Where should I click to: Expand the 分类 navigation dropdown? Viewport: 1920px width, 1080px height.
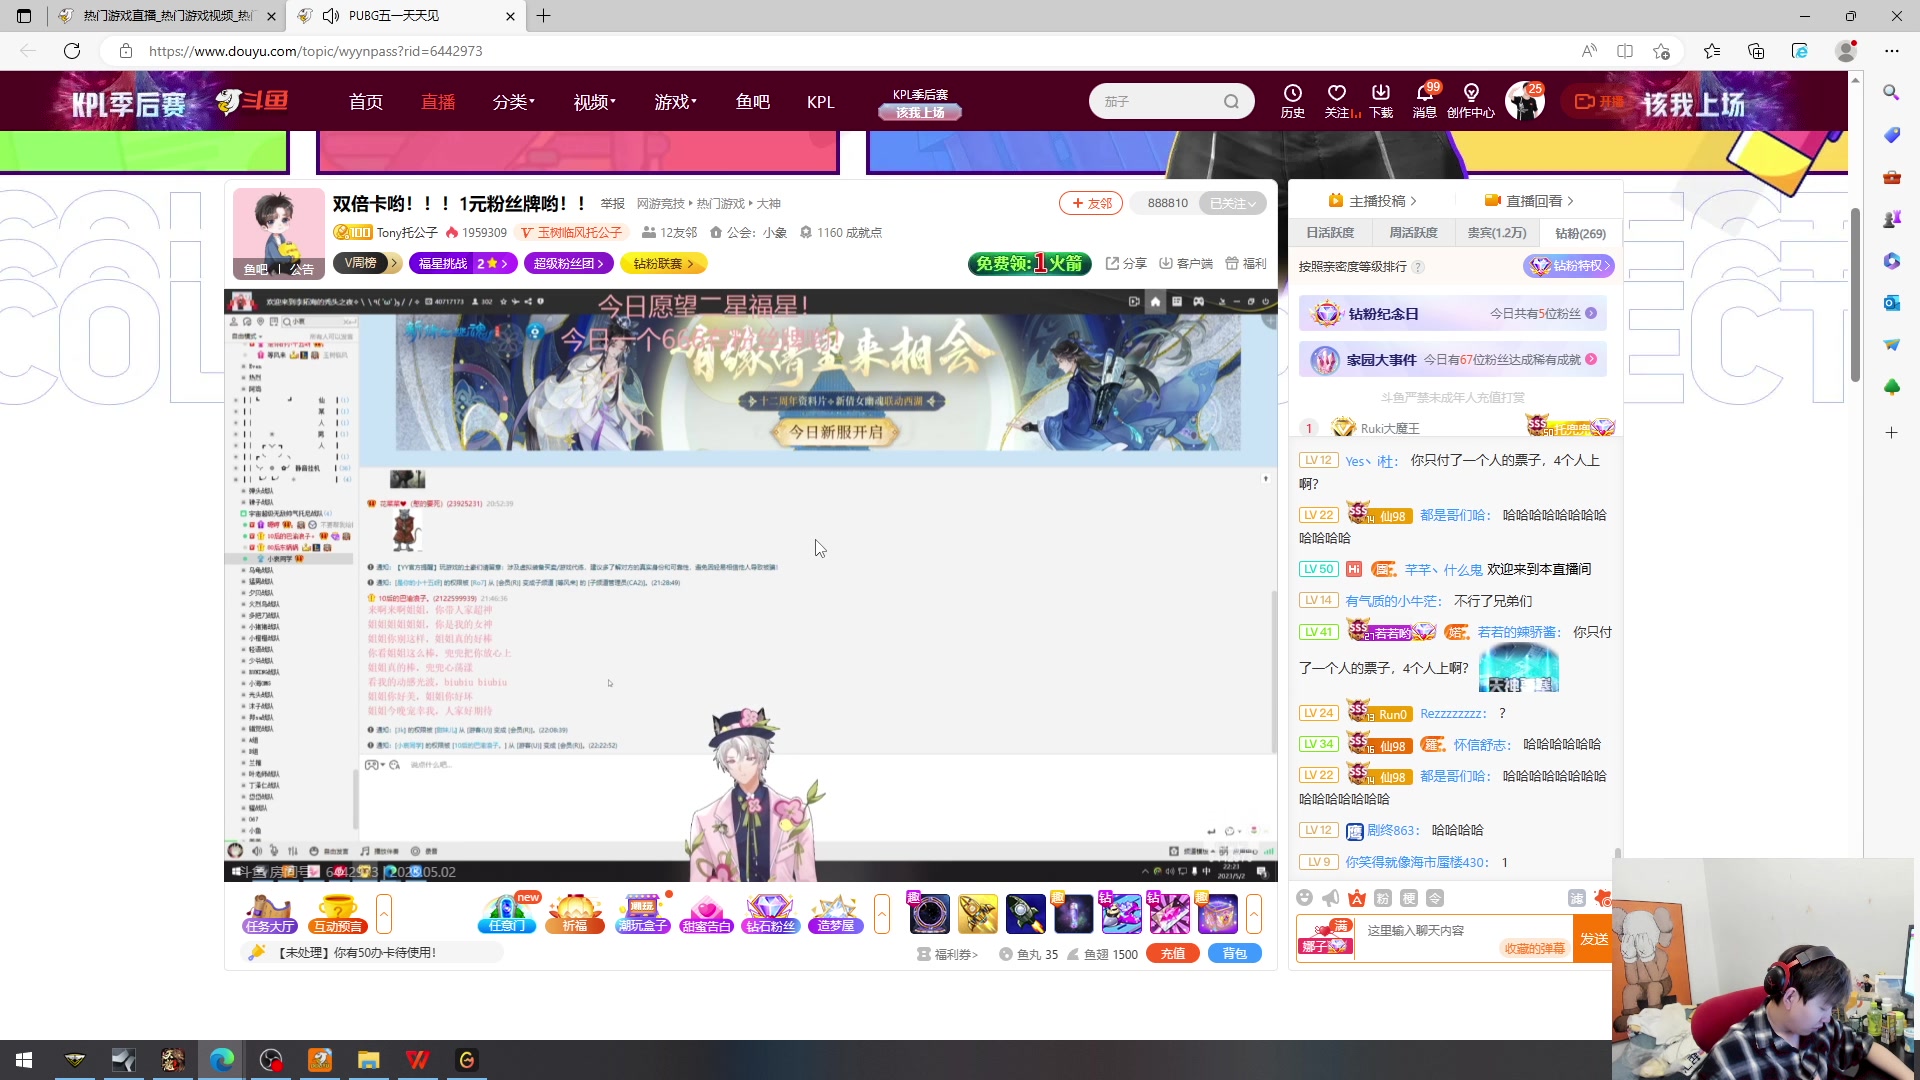pos(513,102)
